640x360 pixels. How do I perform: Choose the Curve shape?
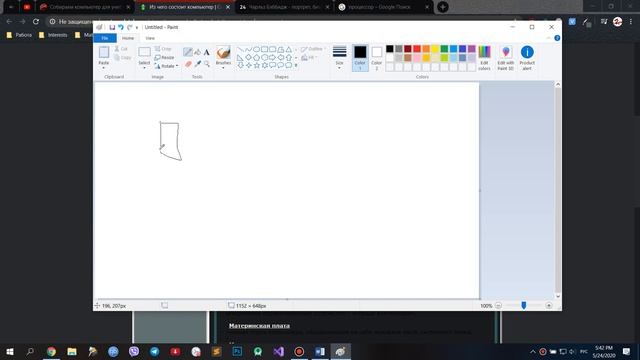click(x=248, y=49)
